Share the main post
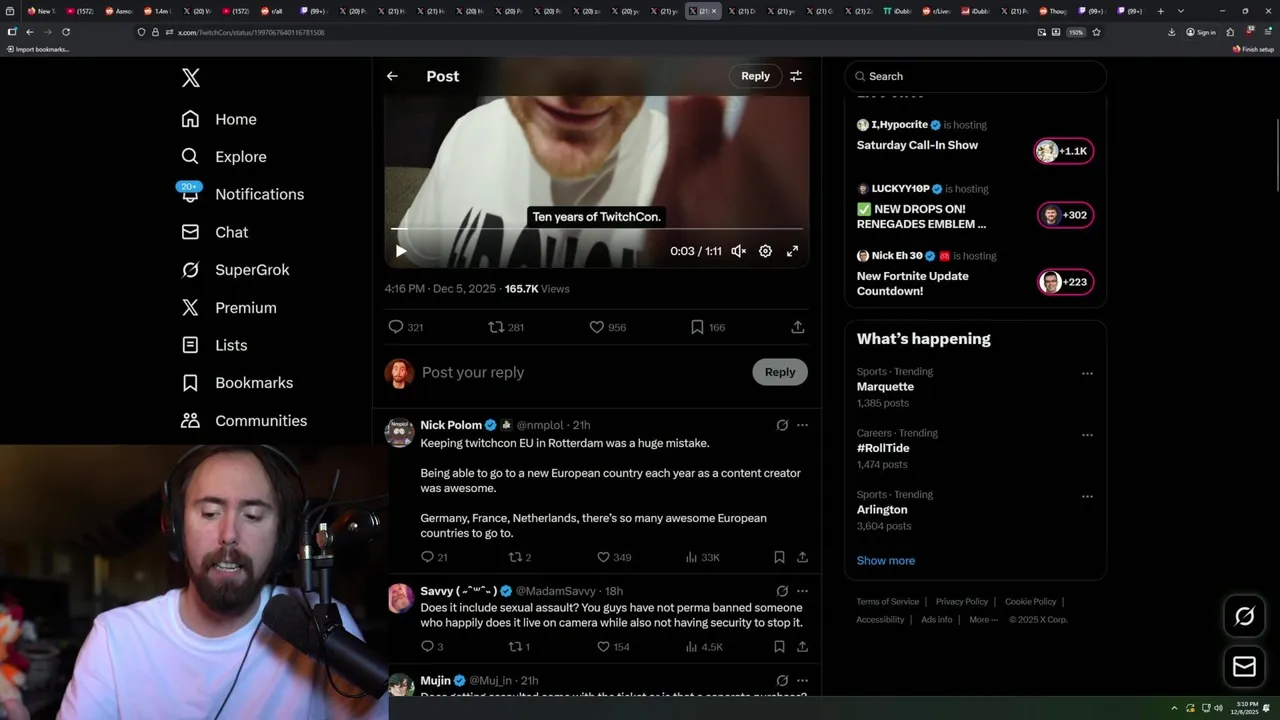1280x720 pixels. click(x=798, y=327)
